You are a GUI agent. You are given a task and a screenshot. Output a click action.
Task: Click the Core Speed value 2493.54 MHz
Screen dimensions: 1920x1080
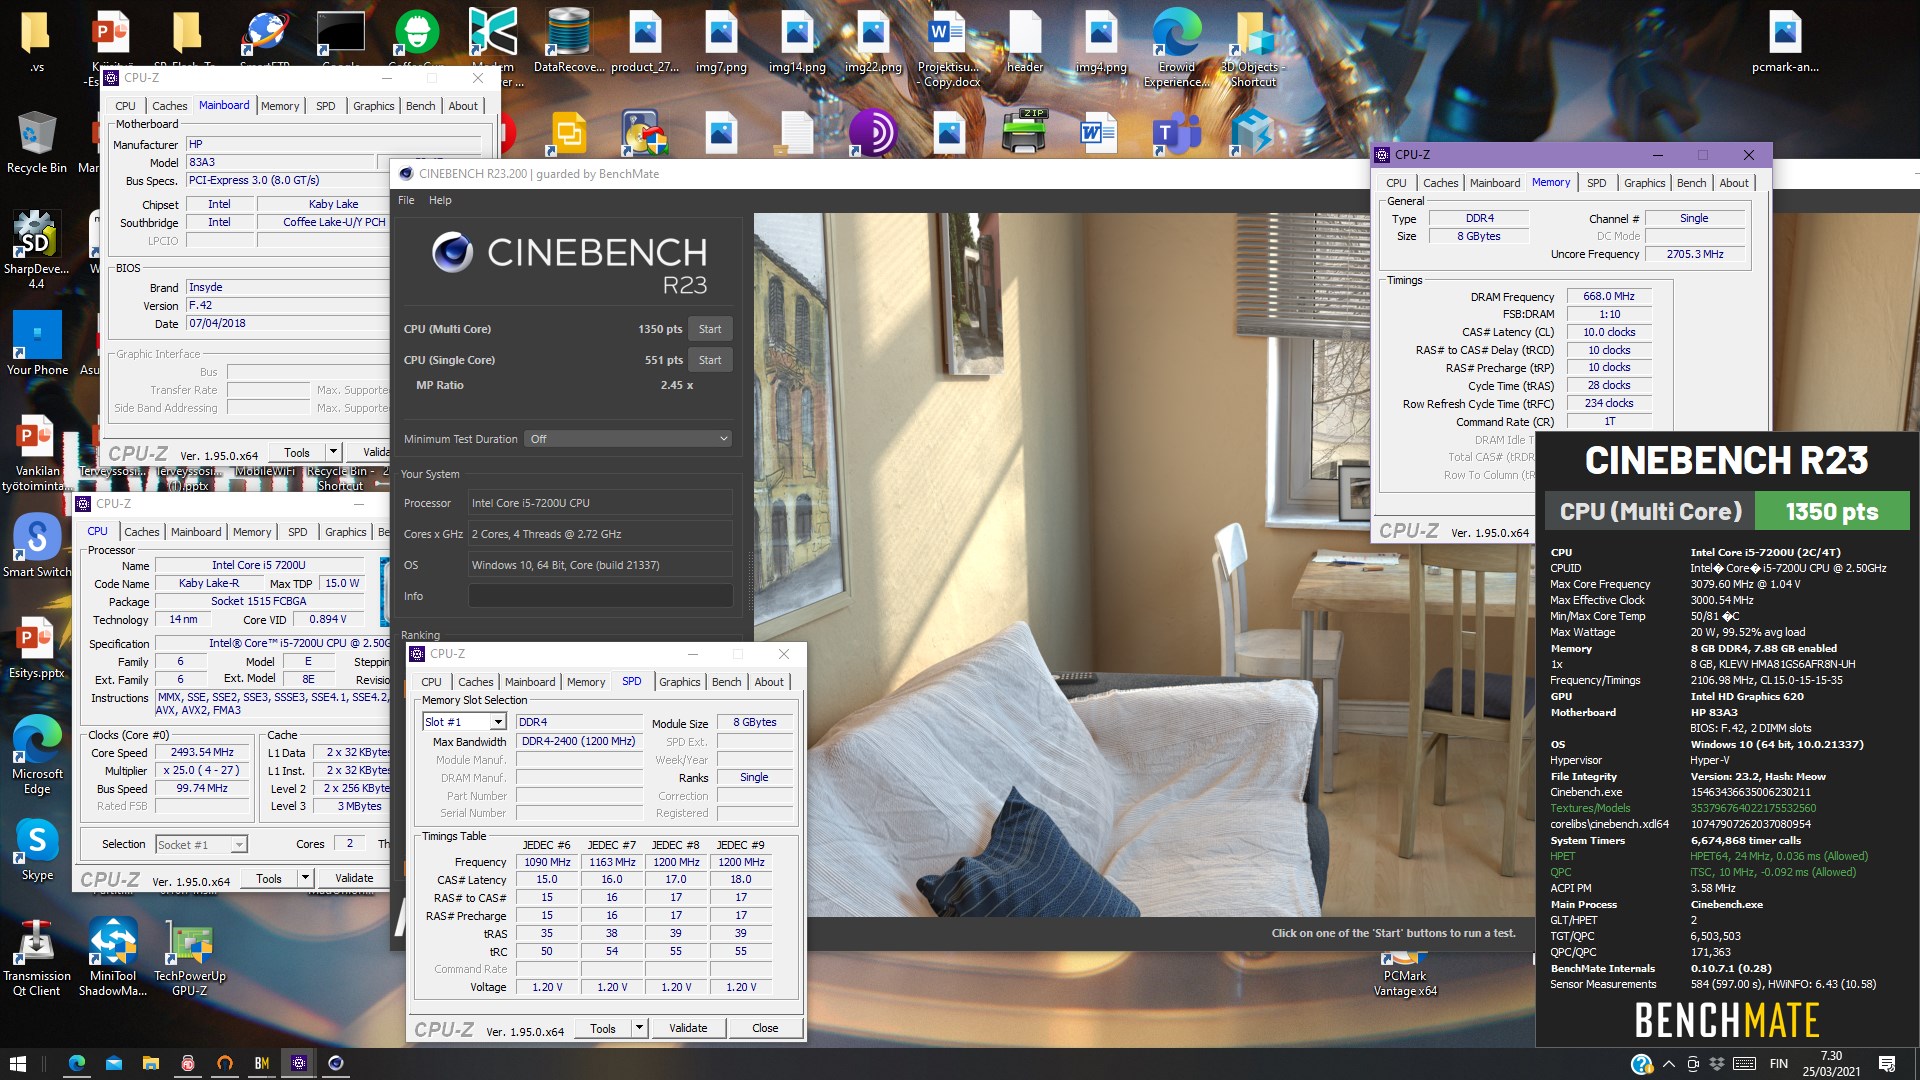tap(202, 752)
